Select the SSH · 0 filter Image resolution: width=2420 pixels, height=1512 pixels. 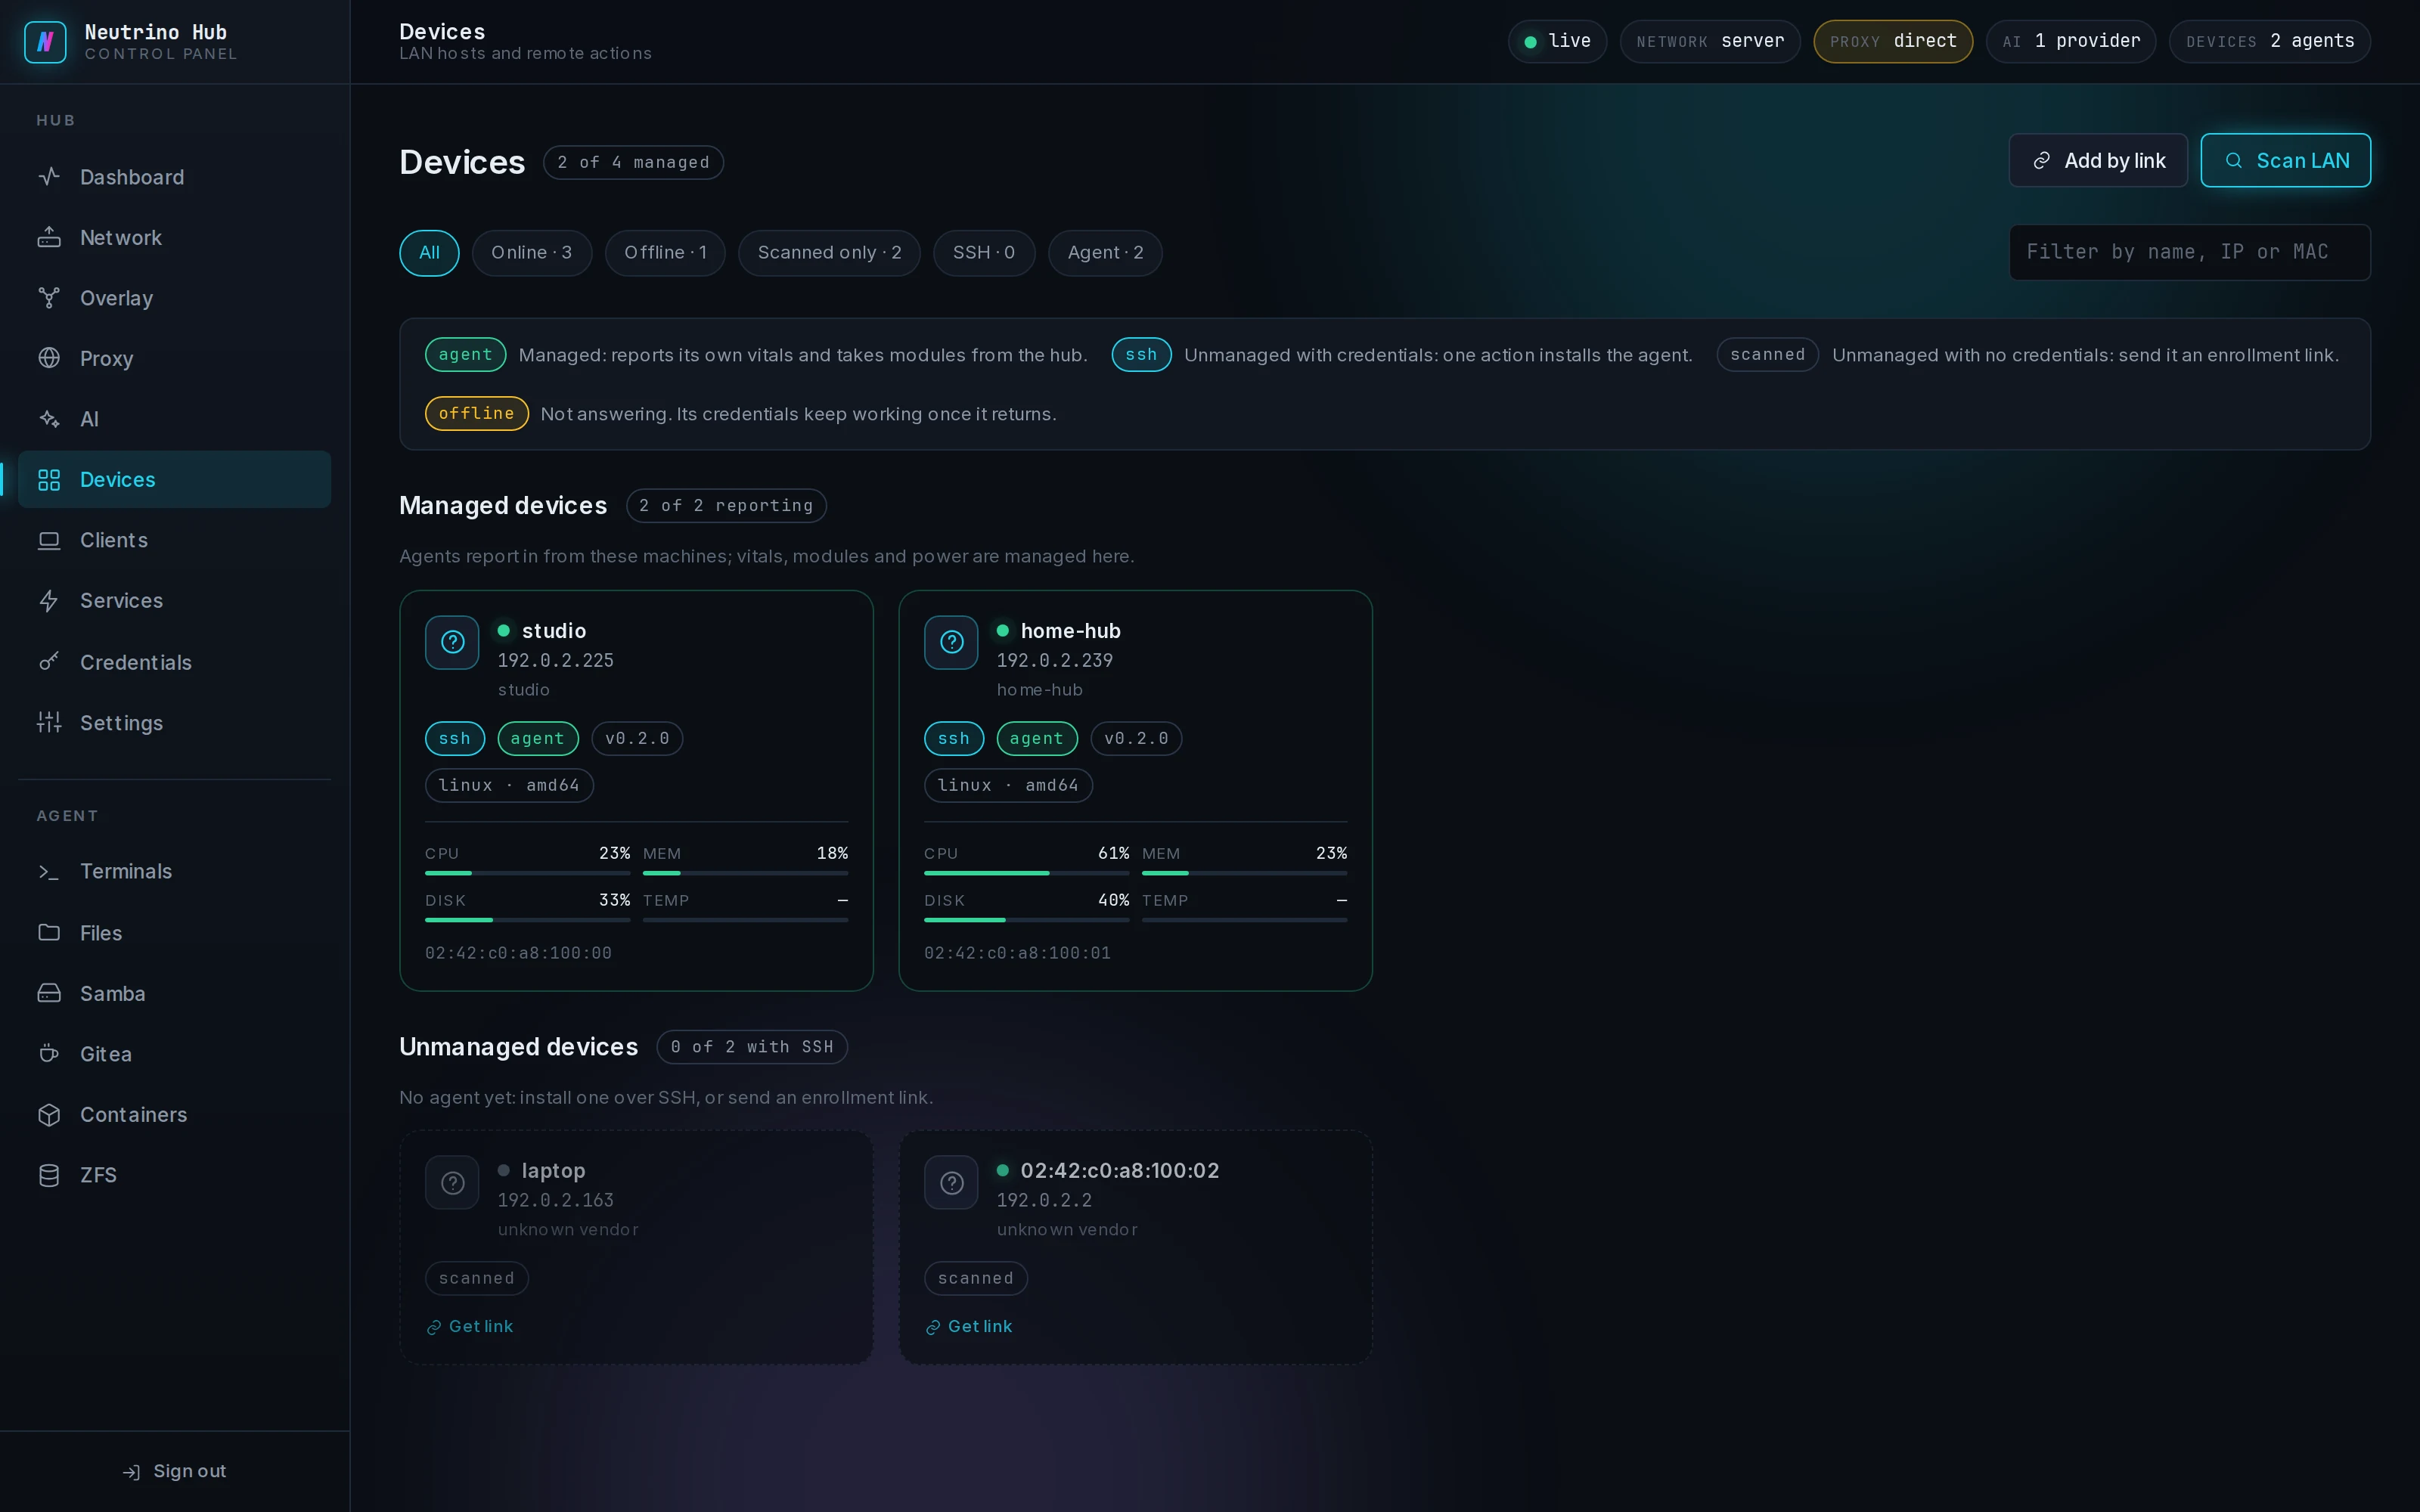point(984,253)
